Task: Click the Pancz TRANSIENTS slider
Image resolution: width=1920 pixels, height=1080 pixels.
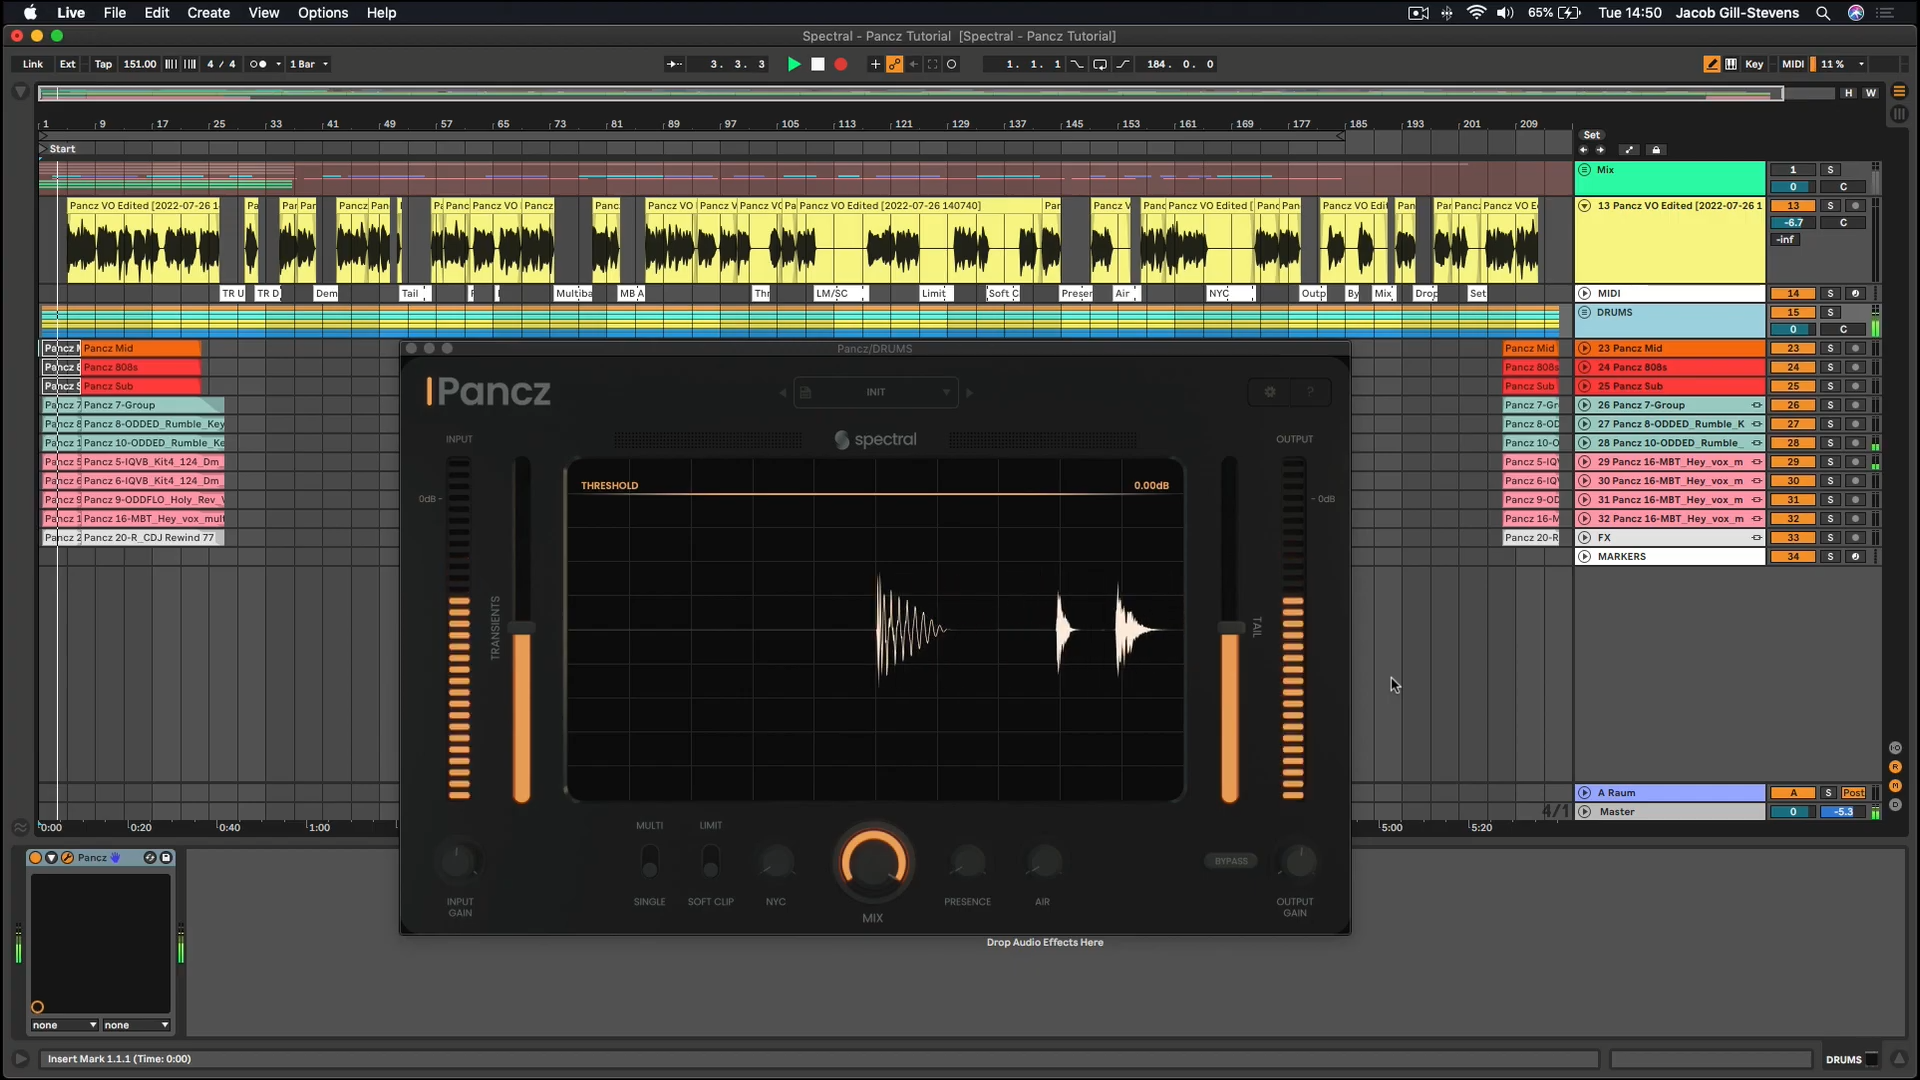Action: (x=522, y=630)
